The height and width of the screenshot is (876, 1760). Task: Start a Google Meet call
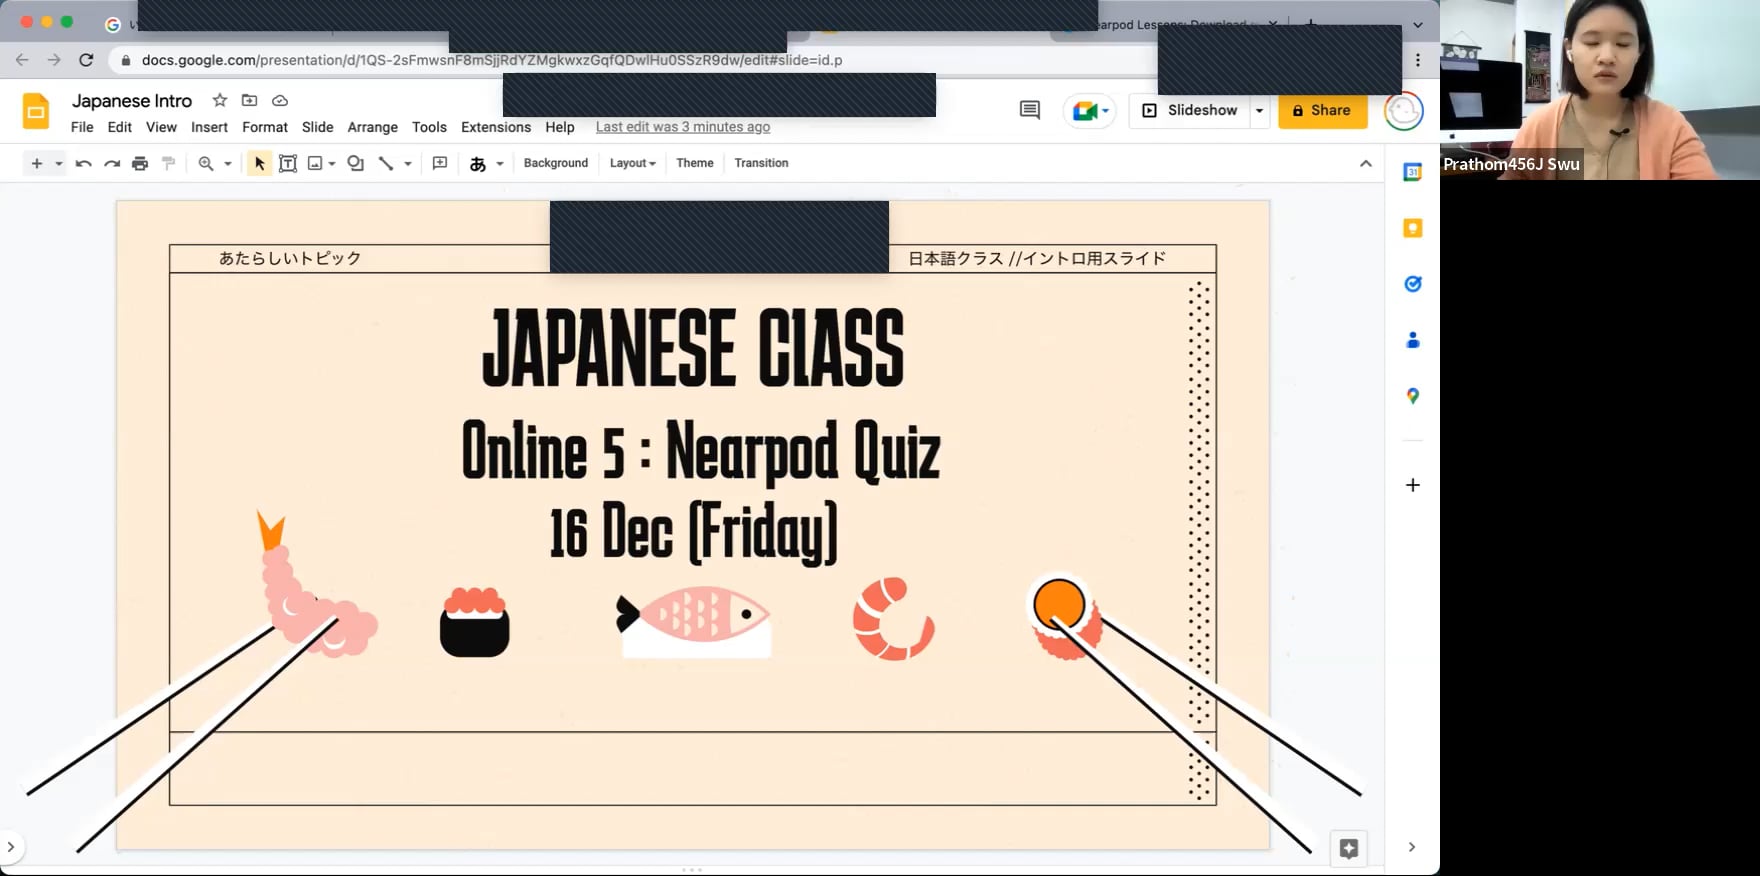(x=1090, y=110)
